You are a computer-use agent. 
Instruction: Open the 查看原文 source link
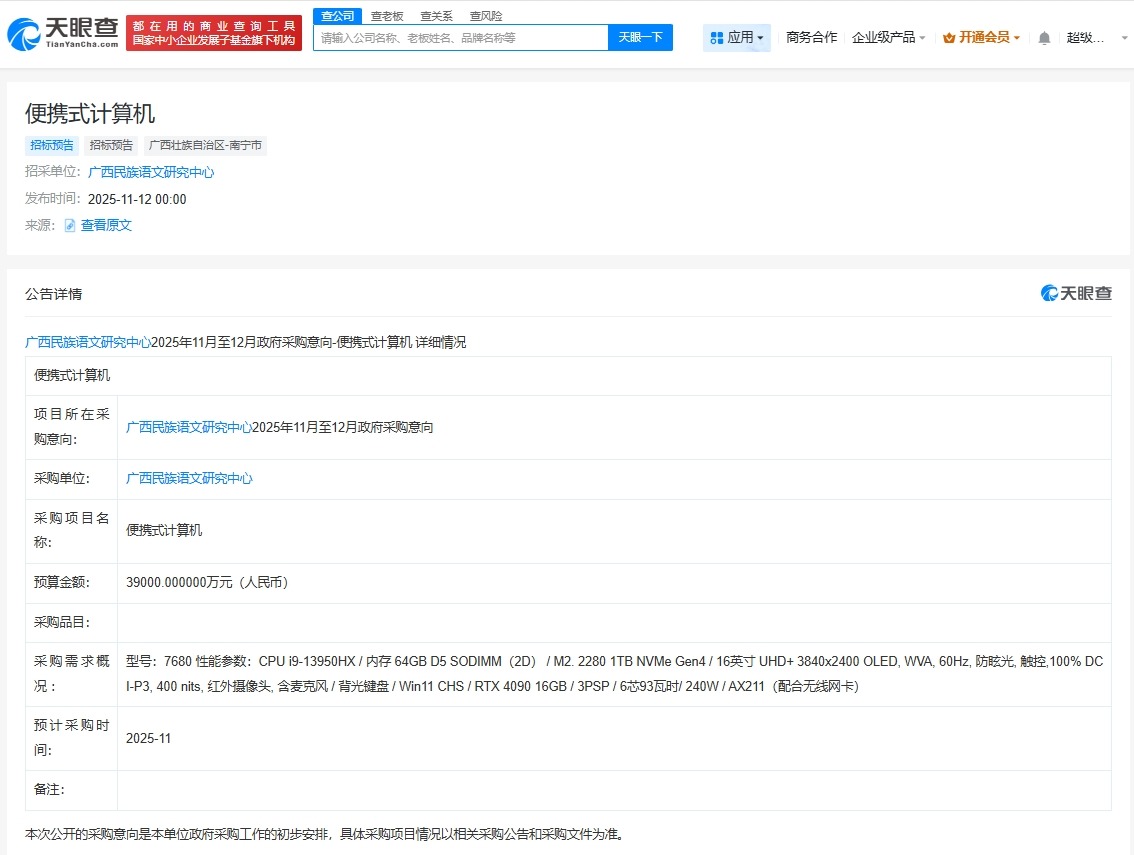pyautogui.click(x=106, y=225)
